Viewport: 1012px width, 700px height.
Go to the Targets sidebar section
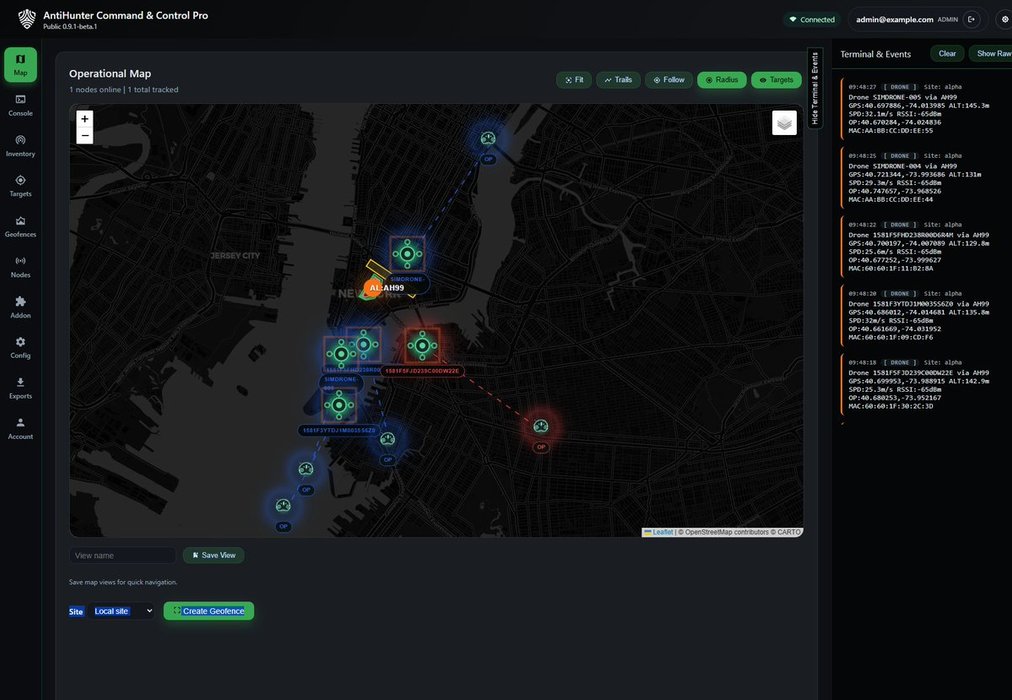click(20, 185)
